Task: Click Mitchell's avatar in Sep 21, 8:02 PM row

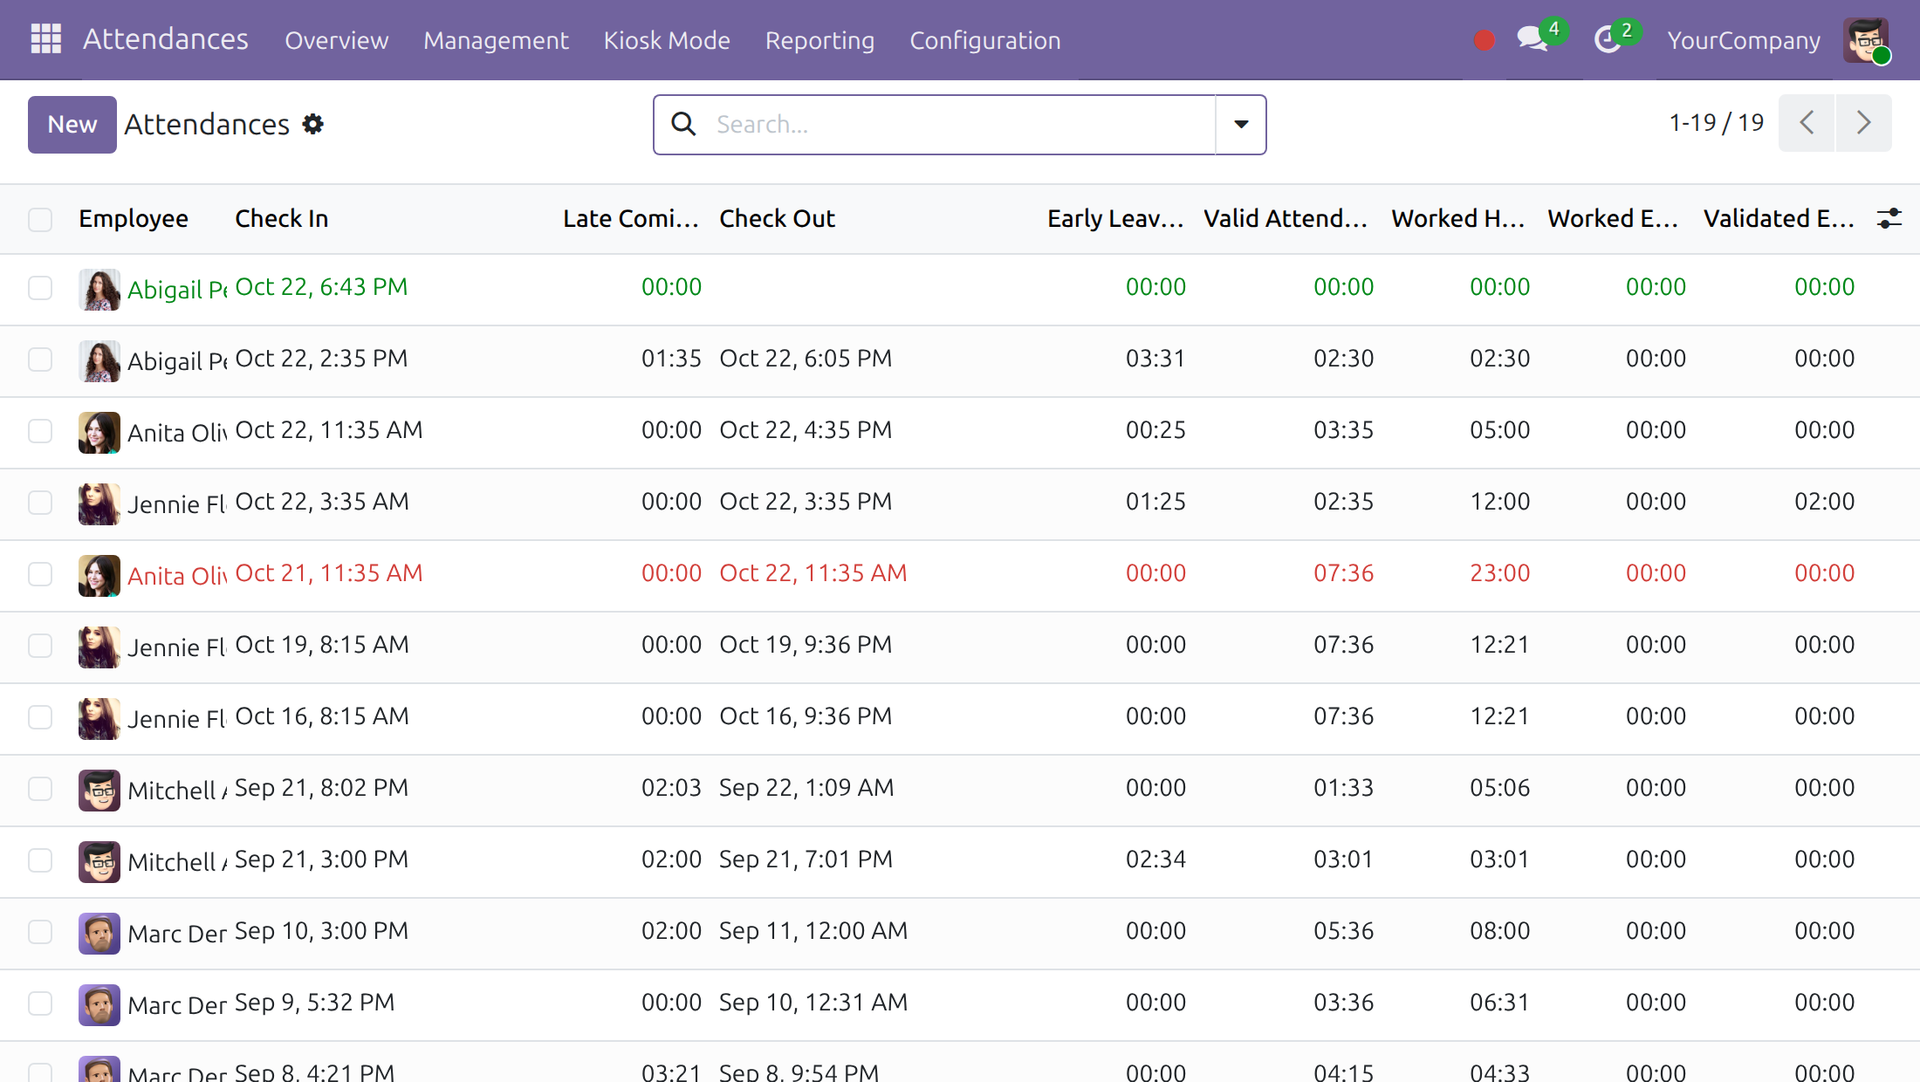Action: 99,791
